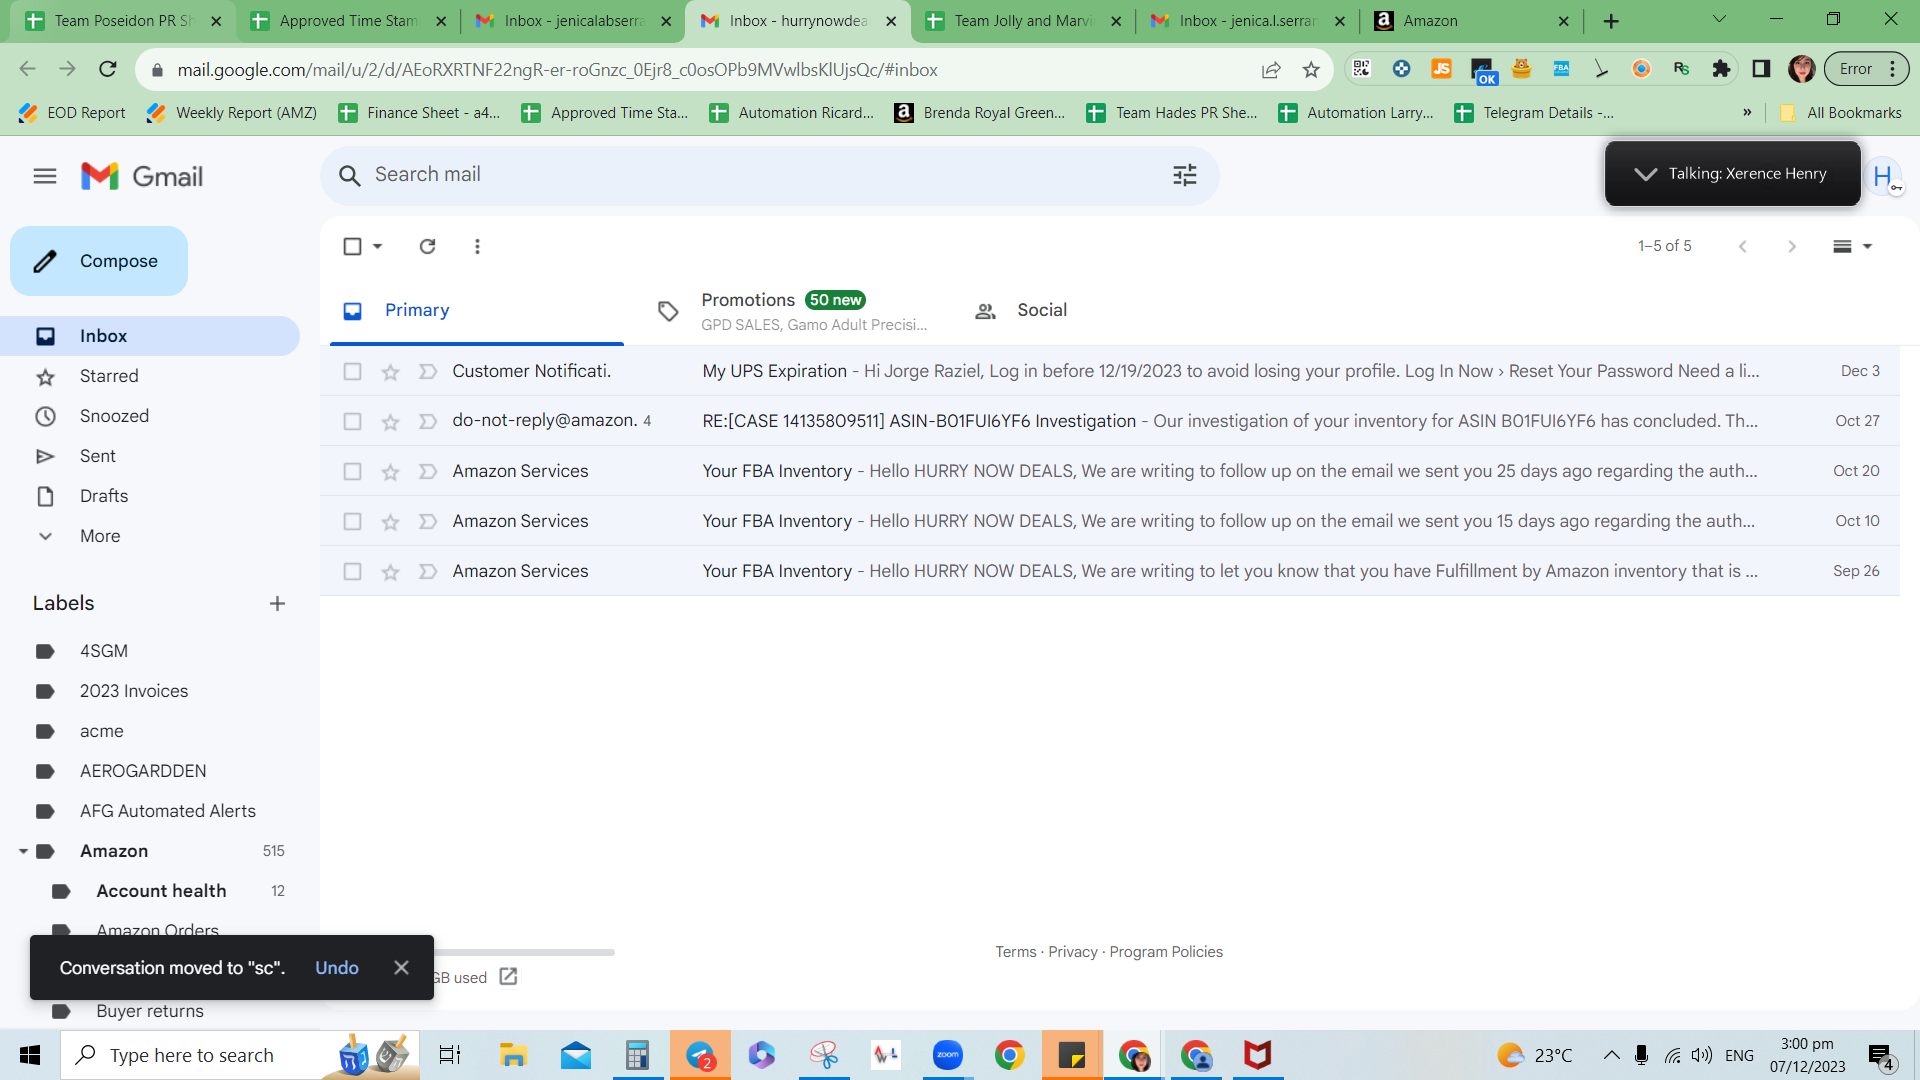Viewport: 1920px width, 1080px height.
Task: Undo moving conversation to sc
Action: (337, 968)
